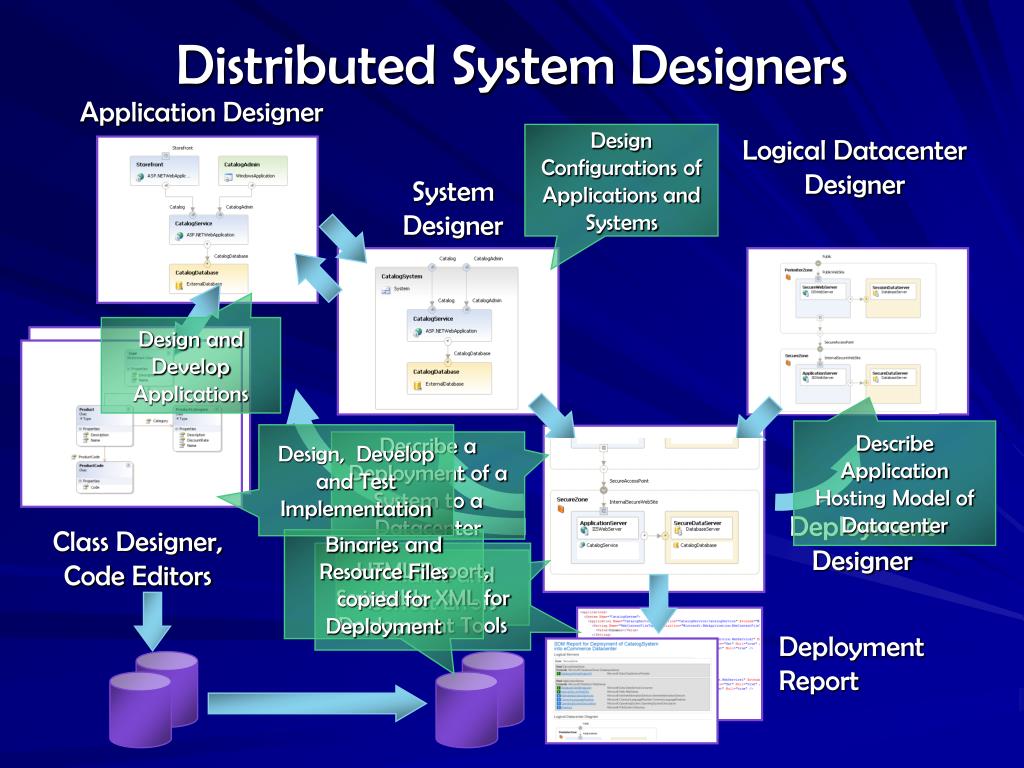The image size is (1024, 768).
Task: Expand Properties section of ProductCode class
Action: [80, 481]
